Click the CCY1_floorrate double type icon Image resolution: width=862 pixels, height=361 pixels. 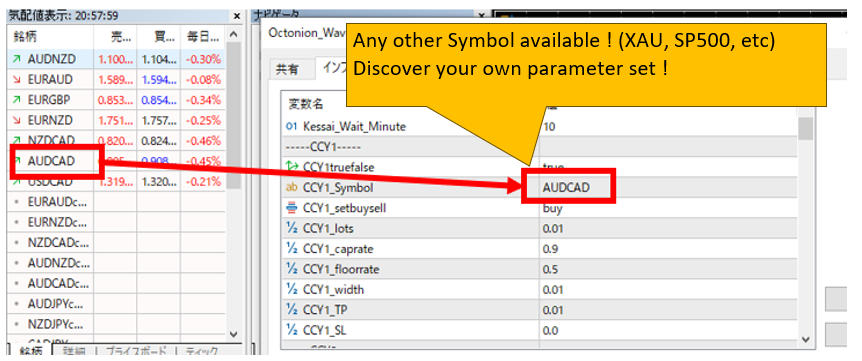(x=291, y=269)
